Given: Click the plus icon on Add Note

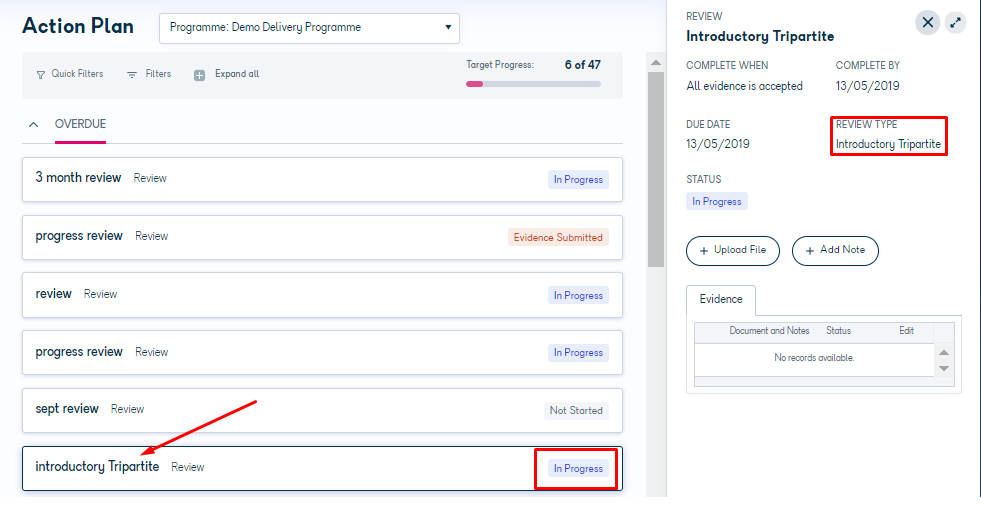Looking at the screenshot, I should (x=810, y=251).
